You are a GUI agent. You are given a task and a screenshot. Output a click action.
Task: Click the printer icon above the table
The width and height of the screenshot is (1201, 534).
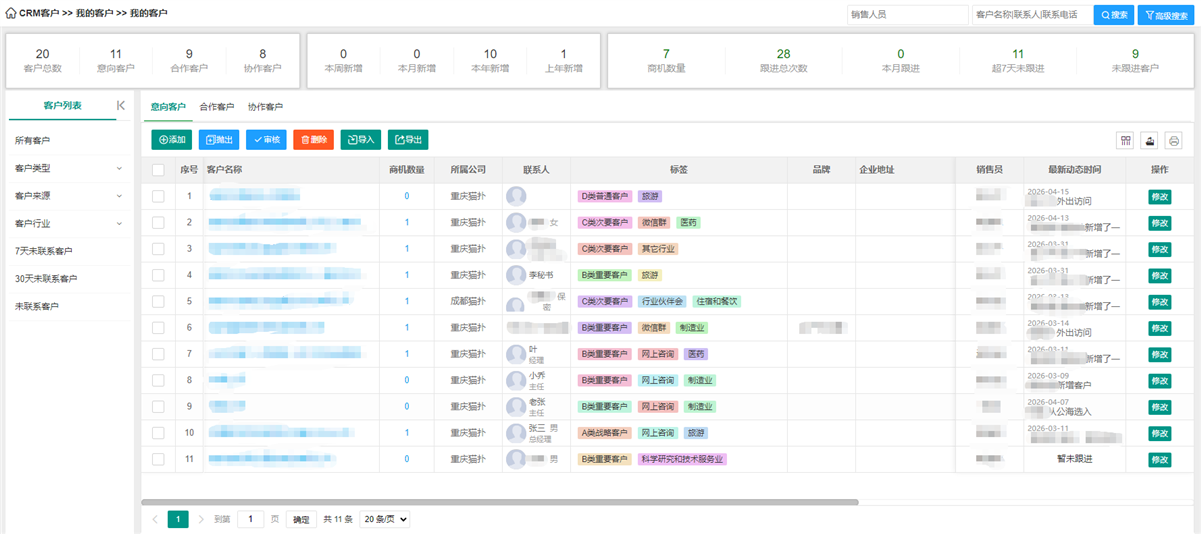click(1174, 141)
